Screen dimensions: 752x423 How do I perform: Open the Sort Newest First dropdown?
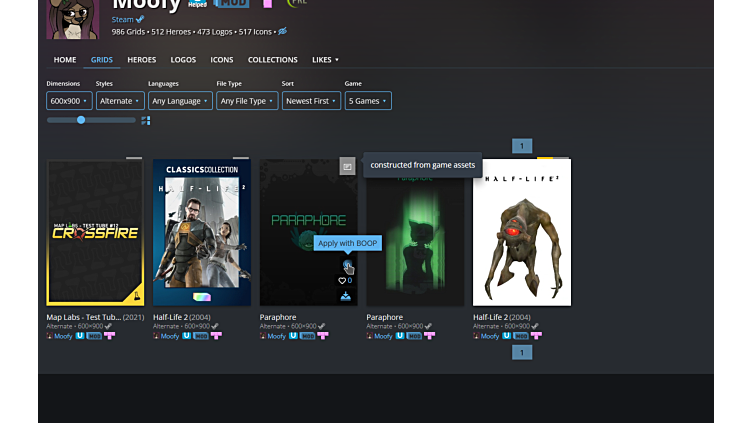(x=310, y=101)
